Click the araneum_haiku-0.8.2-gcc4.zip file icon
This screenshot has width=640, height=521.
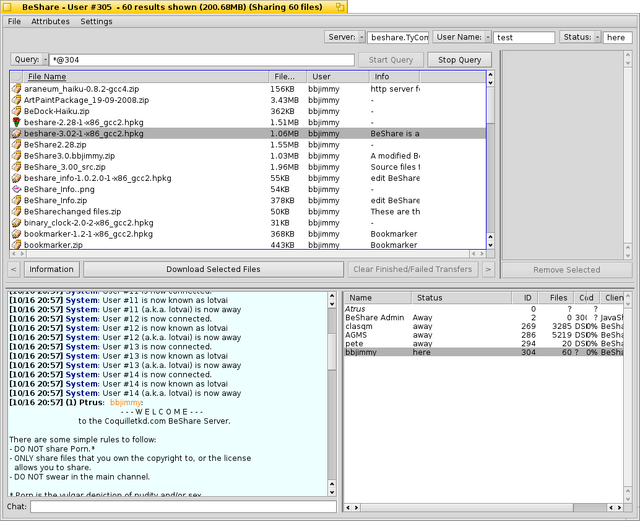16,89
